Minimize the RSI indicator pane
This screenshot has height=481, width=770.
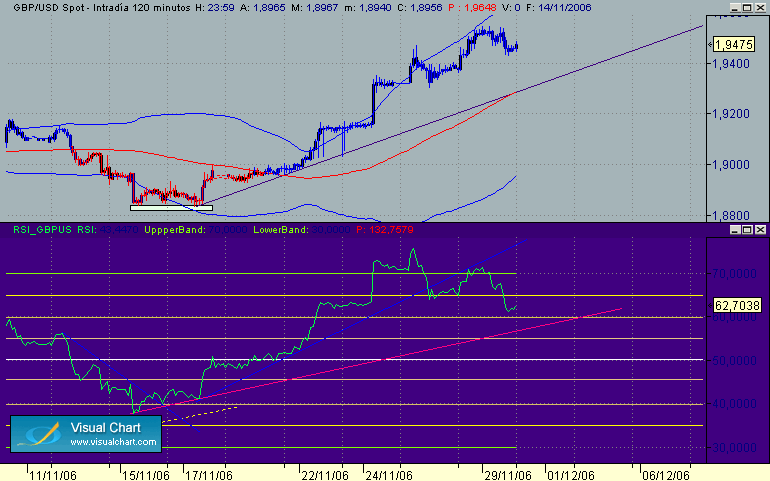click(735, 229)
